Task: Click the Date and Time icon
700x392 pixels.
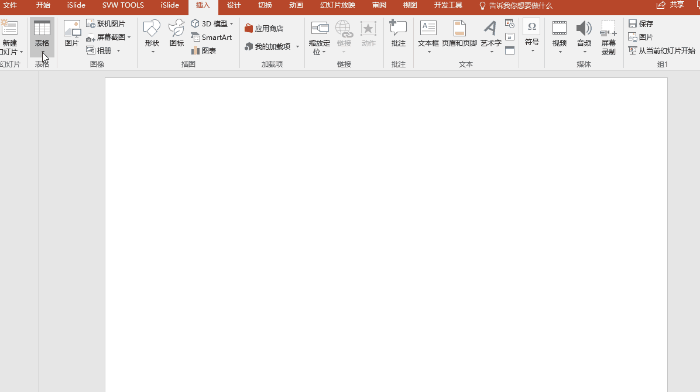Action: point(510,23)
